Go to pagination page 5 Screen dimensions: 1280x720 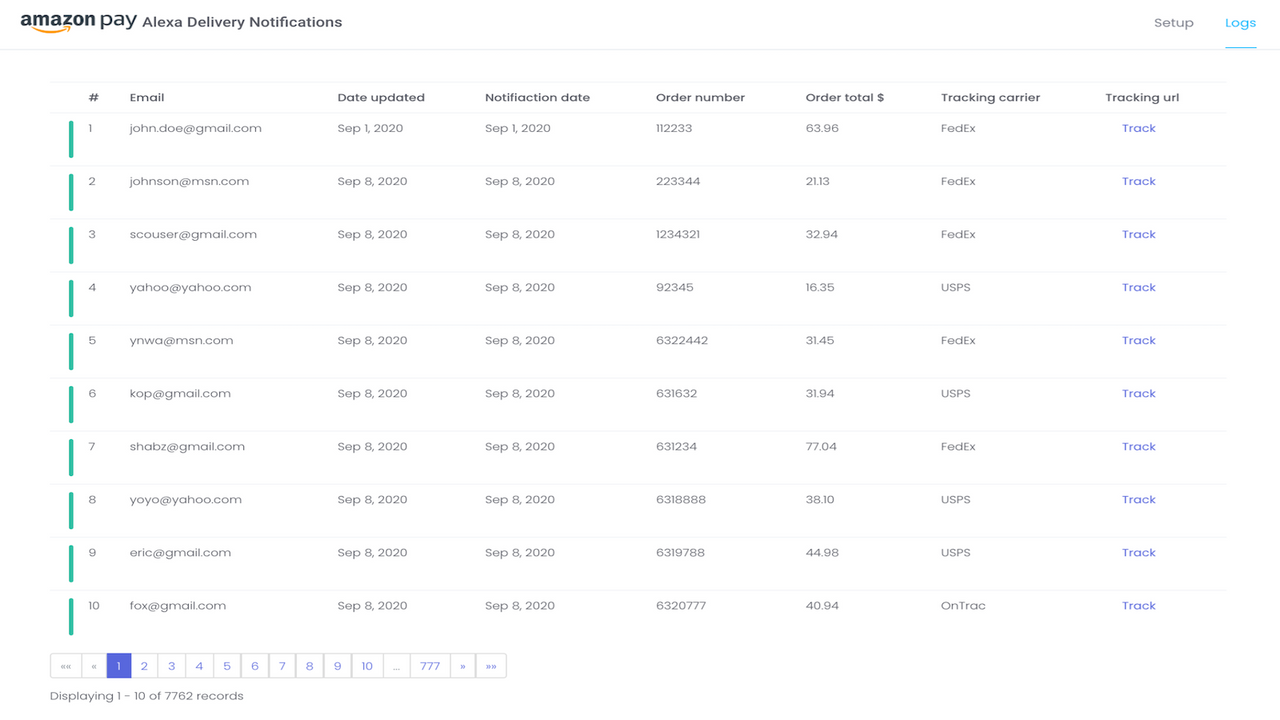point(227,666)
